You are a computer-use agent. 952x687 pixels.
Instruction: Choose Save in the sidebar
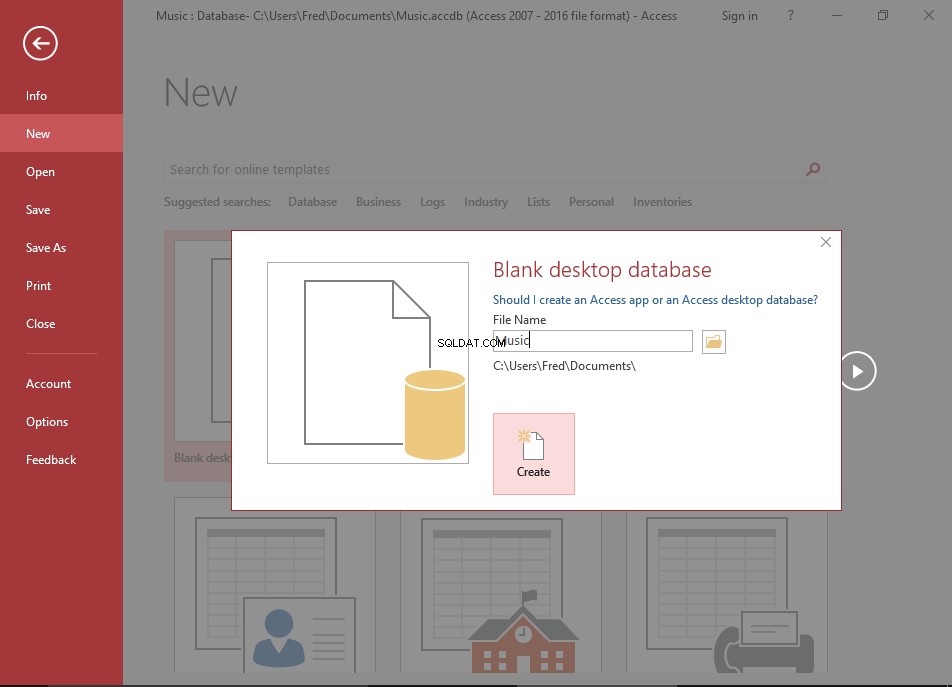pyautogui.click(x=38, y=210)
